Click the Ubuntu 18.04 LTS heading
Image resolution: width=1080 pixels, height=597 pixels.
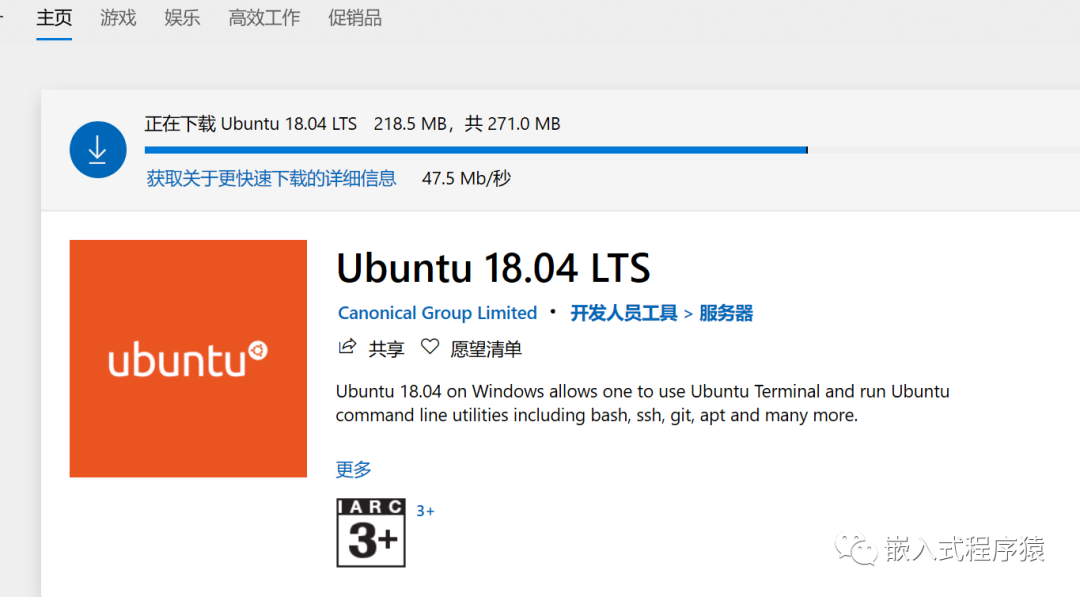(x=493, y=268)
